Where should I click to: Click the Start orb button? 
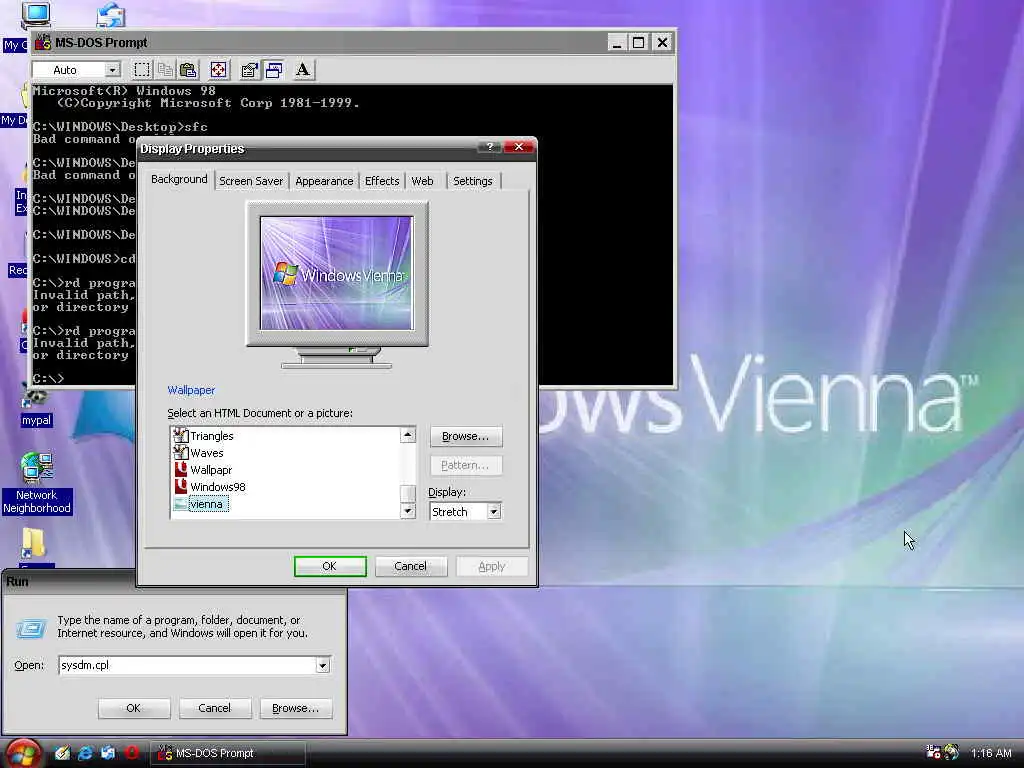click(x=22, y=754)
